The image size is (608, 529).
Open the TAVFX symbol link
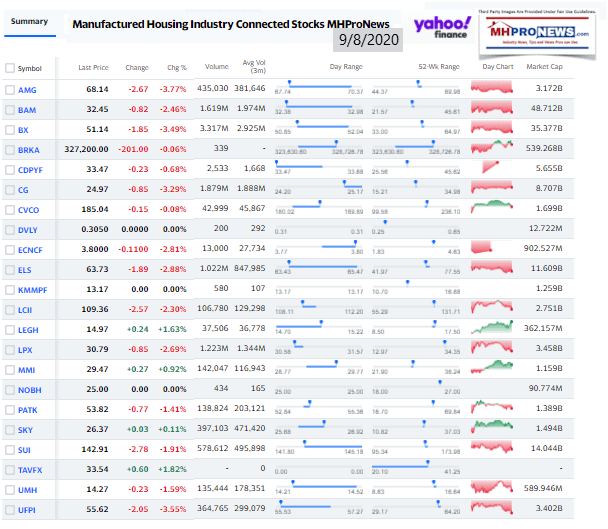30,470
